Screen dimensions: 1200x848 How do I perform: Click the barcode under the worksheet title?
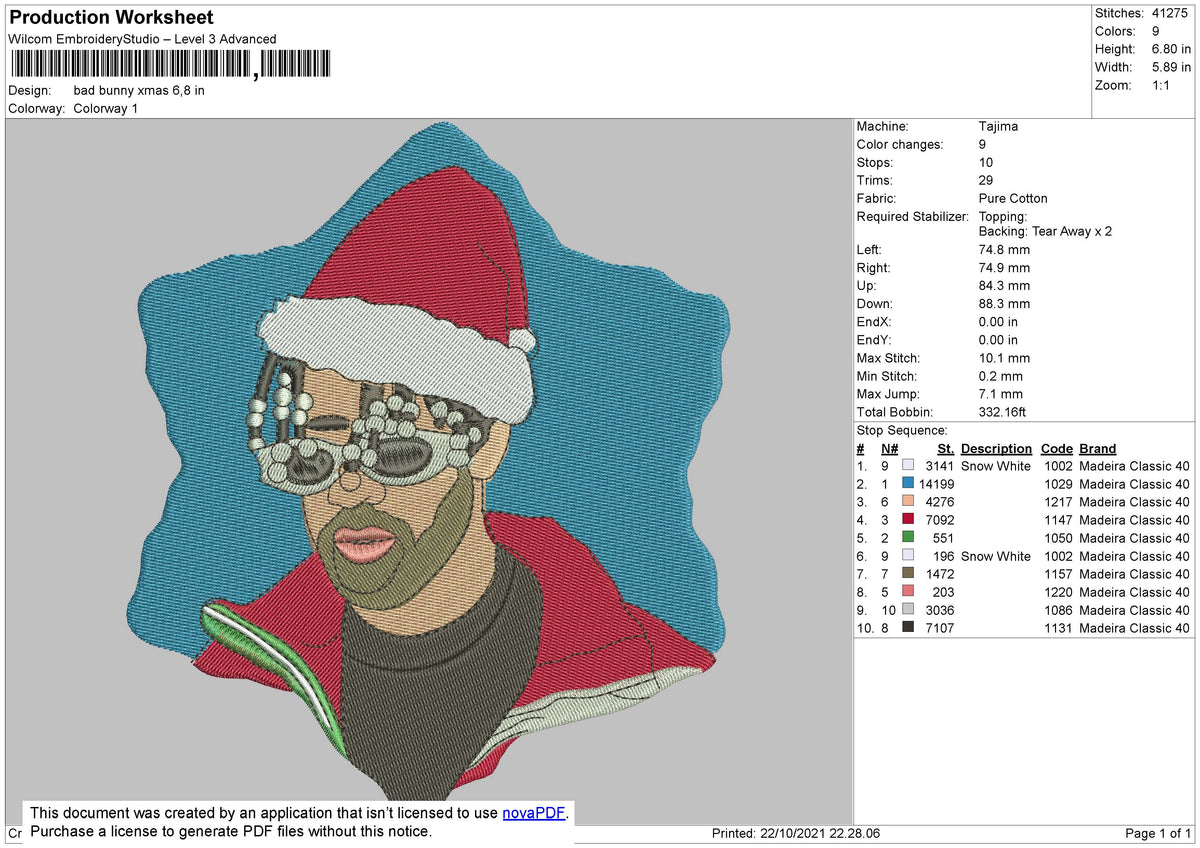[170, 65]
